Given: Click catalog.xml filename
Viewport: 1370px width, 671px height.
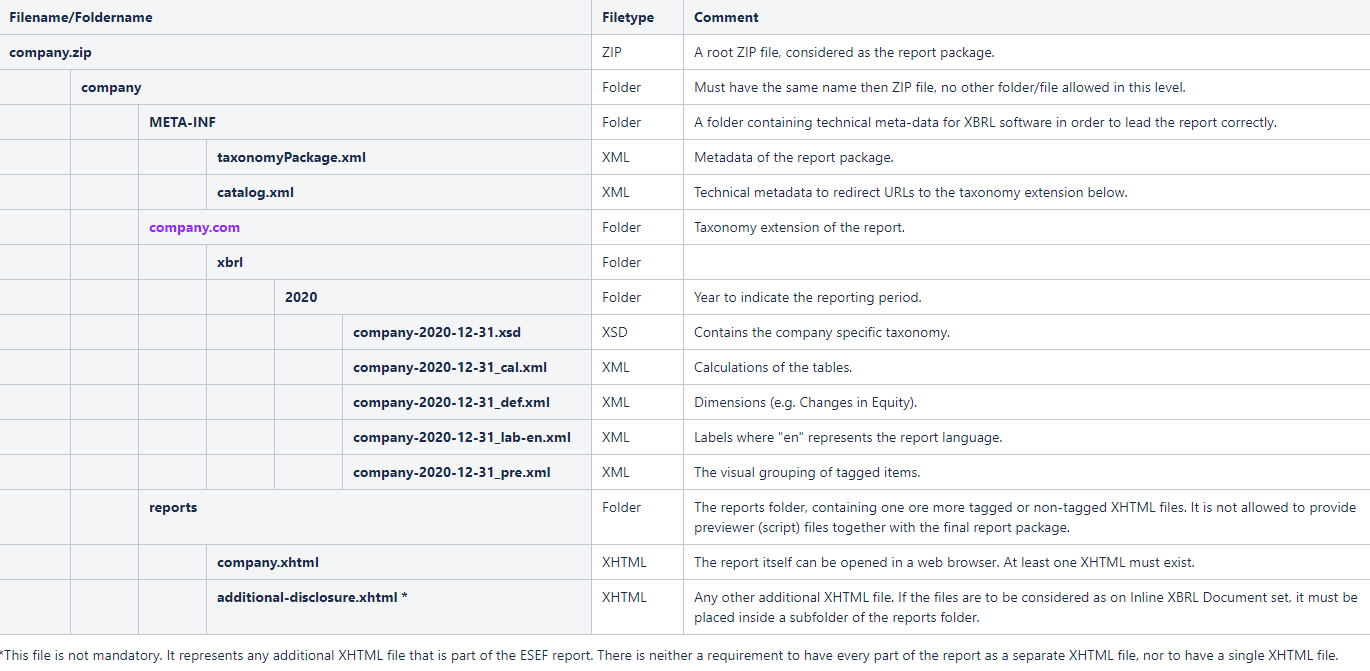Looking at the screenshot, I should point(255,192).
